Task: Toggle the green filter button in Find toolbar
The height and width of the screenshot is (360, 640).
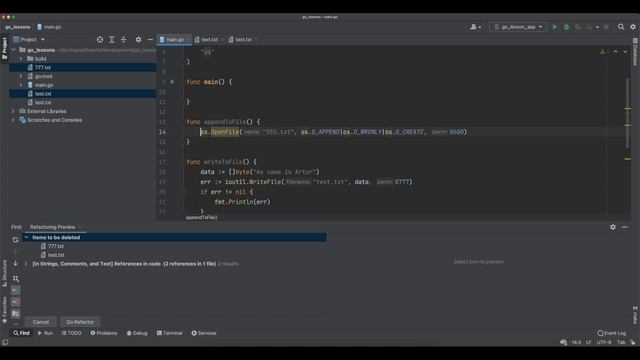Action: coord(16,291)
